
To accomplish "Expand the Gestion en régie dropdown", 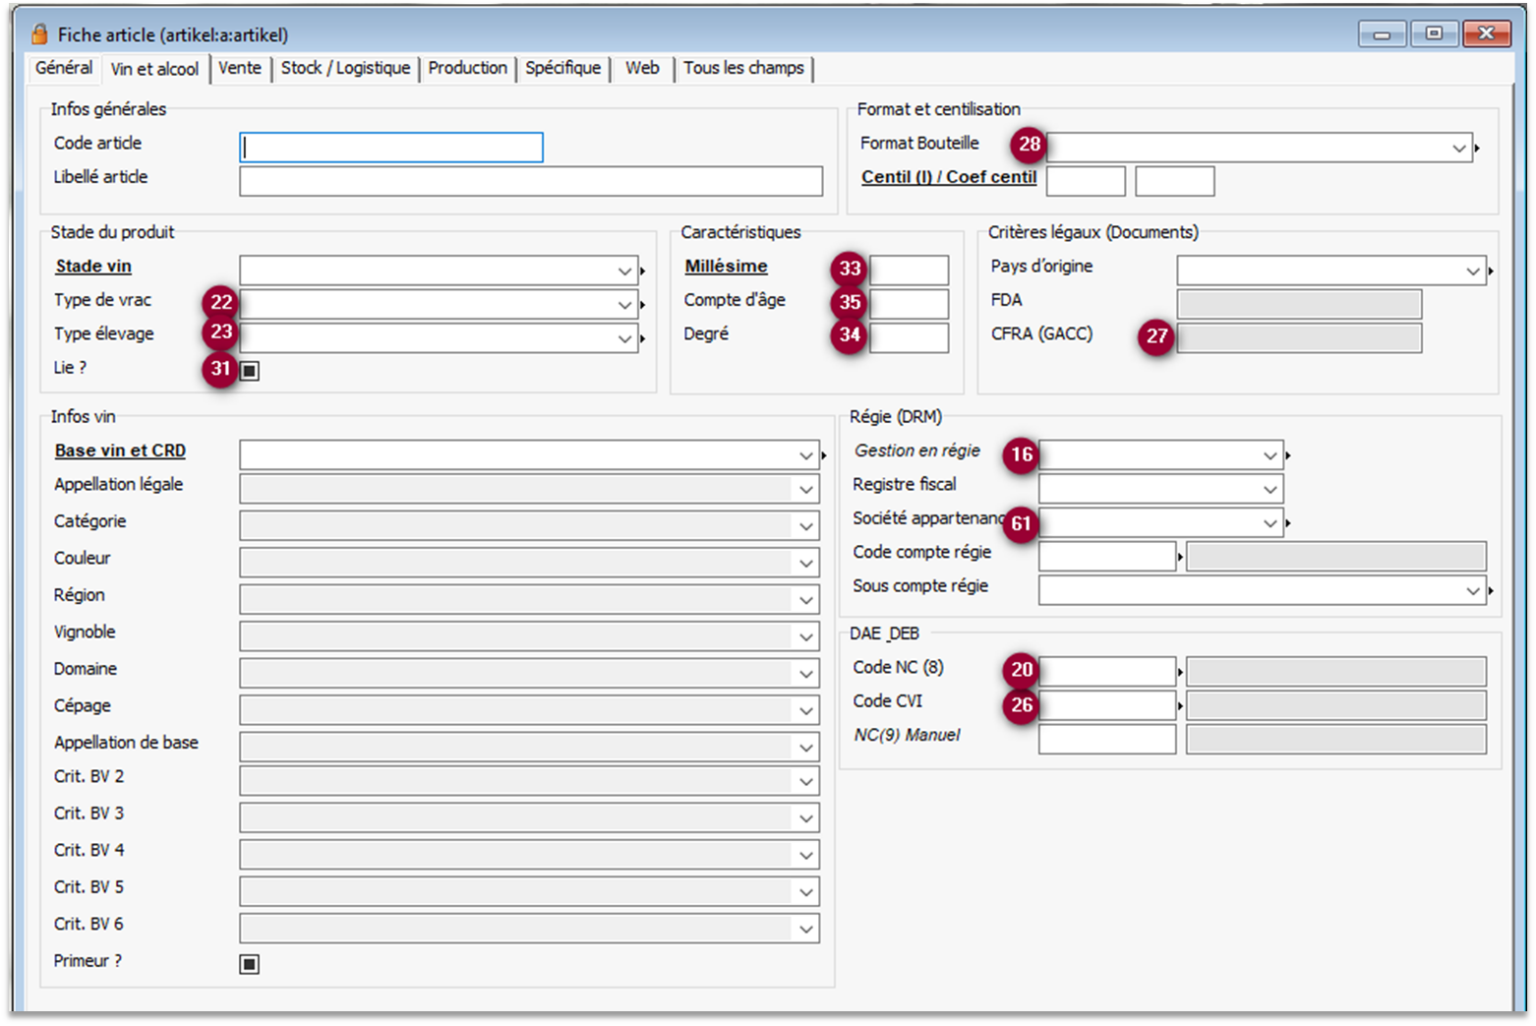I will tap(1269, 456).
